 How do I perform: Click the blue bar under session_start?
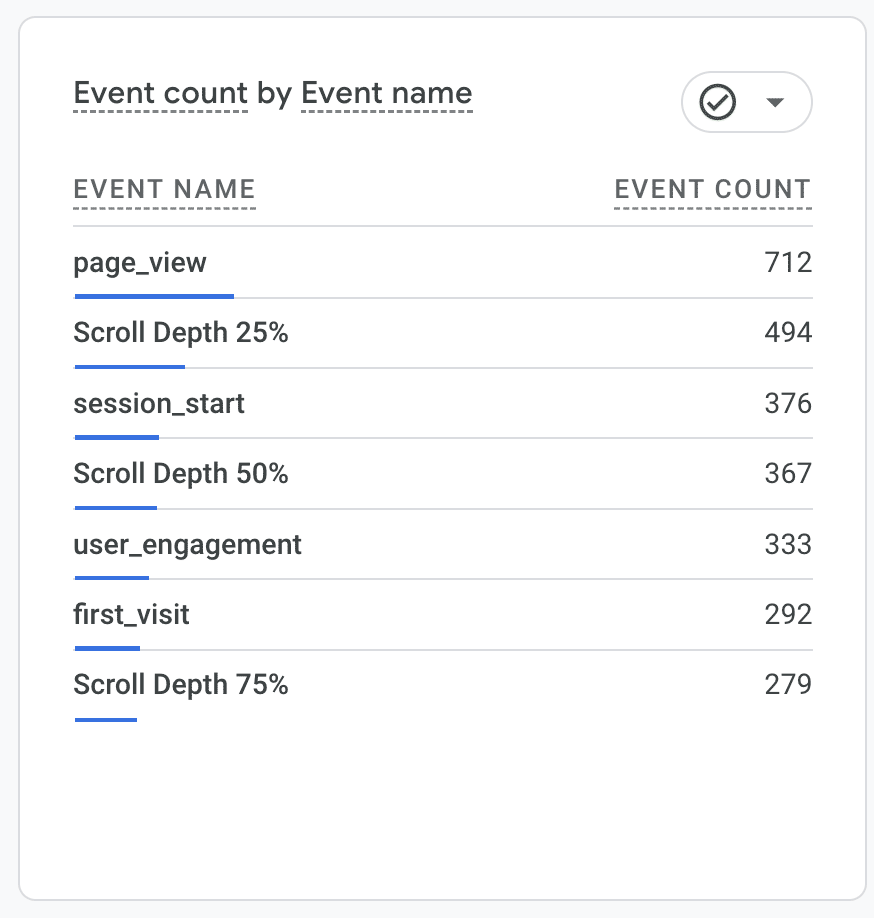click(x=117, y=437)
